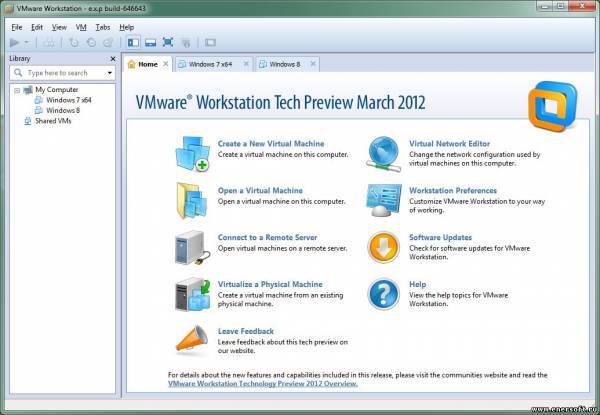The width and height of the screenshot is (600, 415).
Task: Click the Send Ctrl+Alt+Del toolbar icon
Action: 49,42
